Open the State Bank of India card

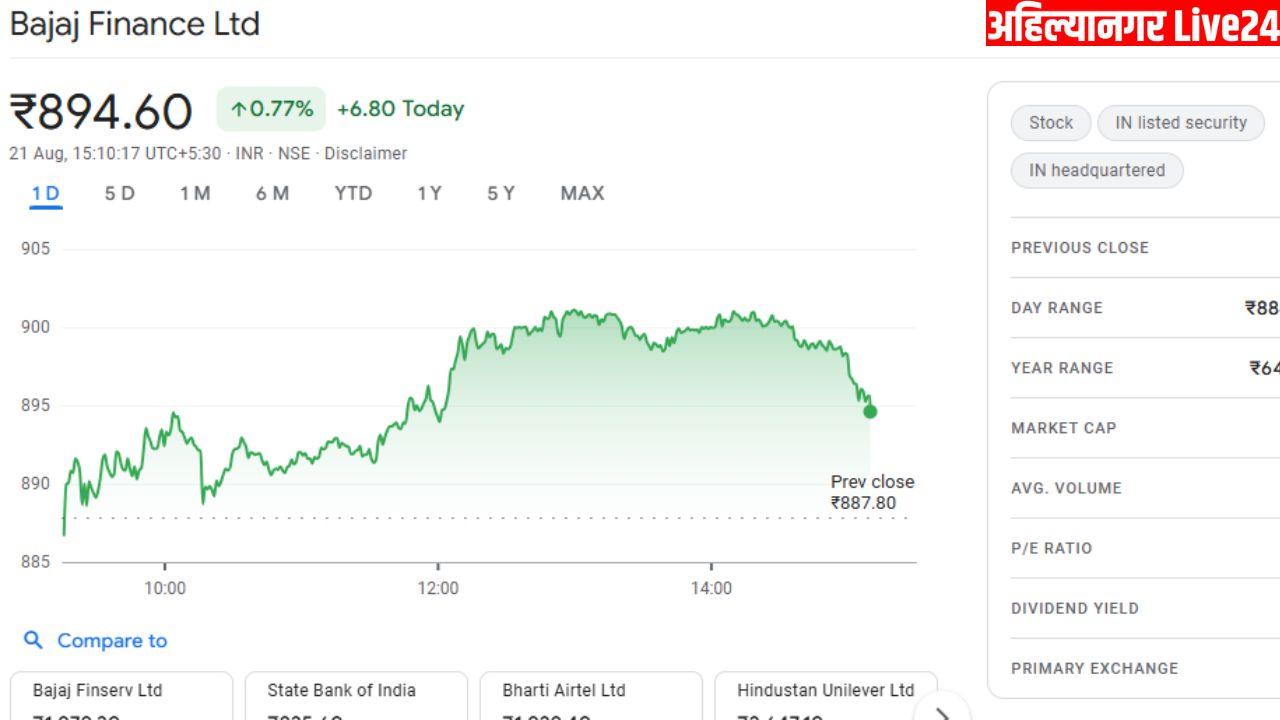tap(356, 697)
